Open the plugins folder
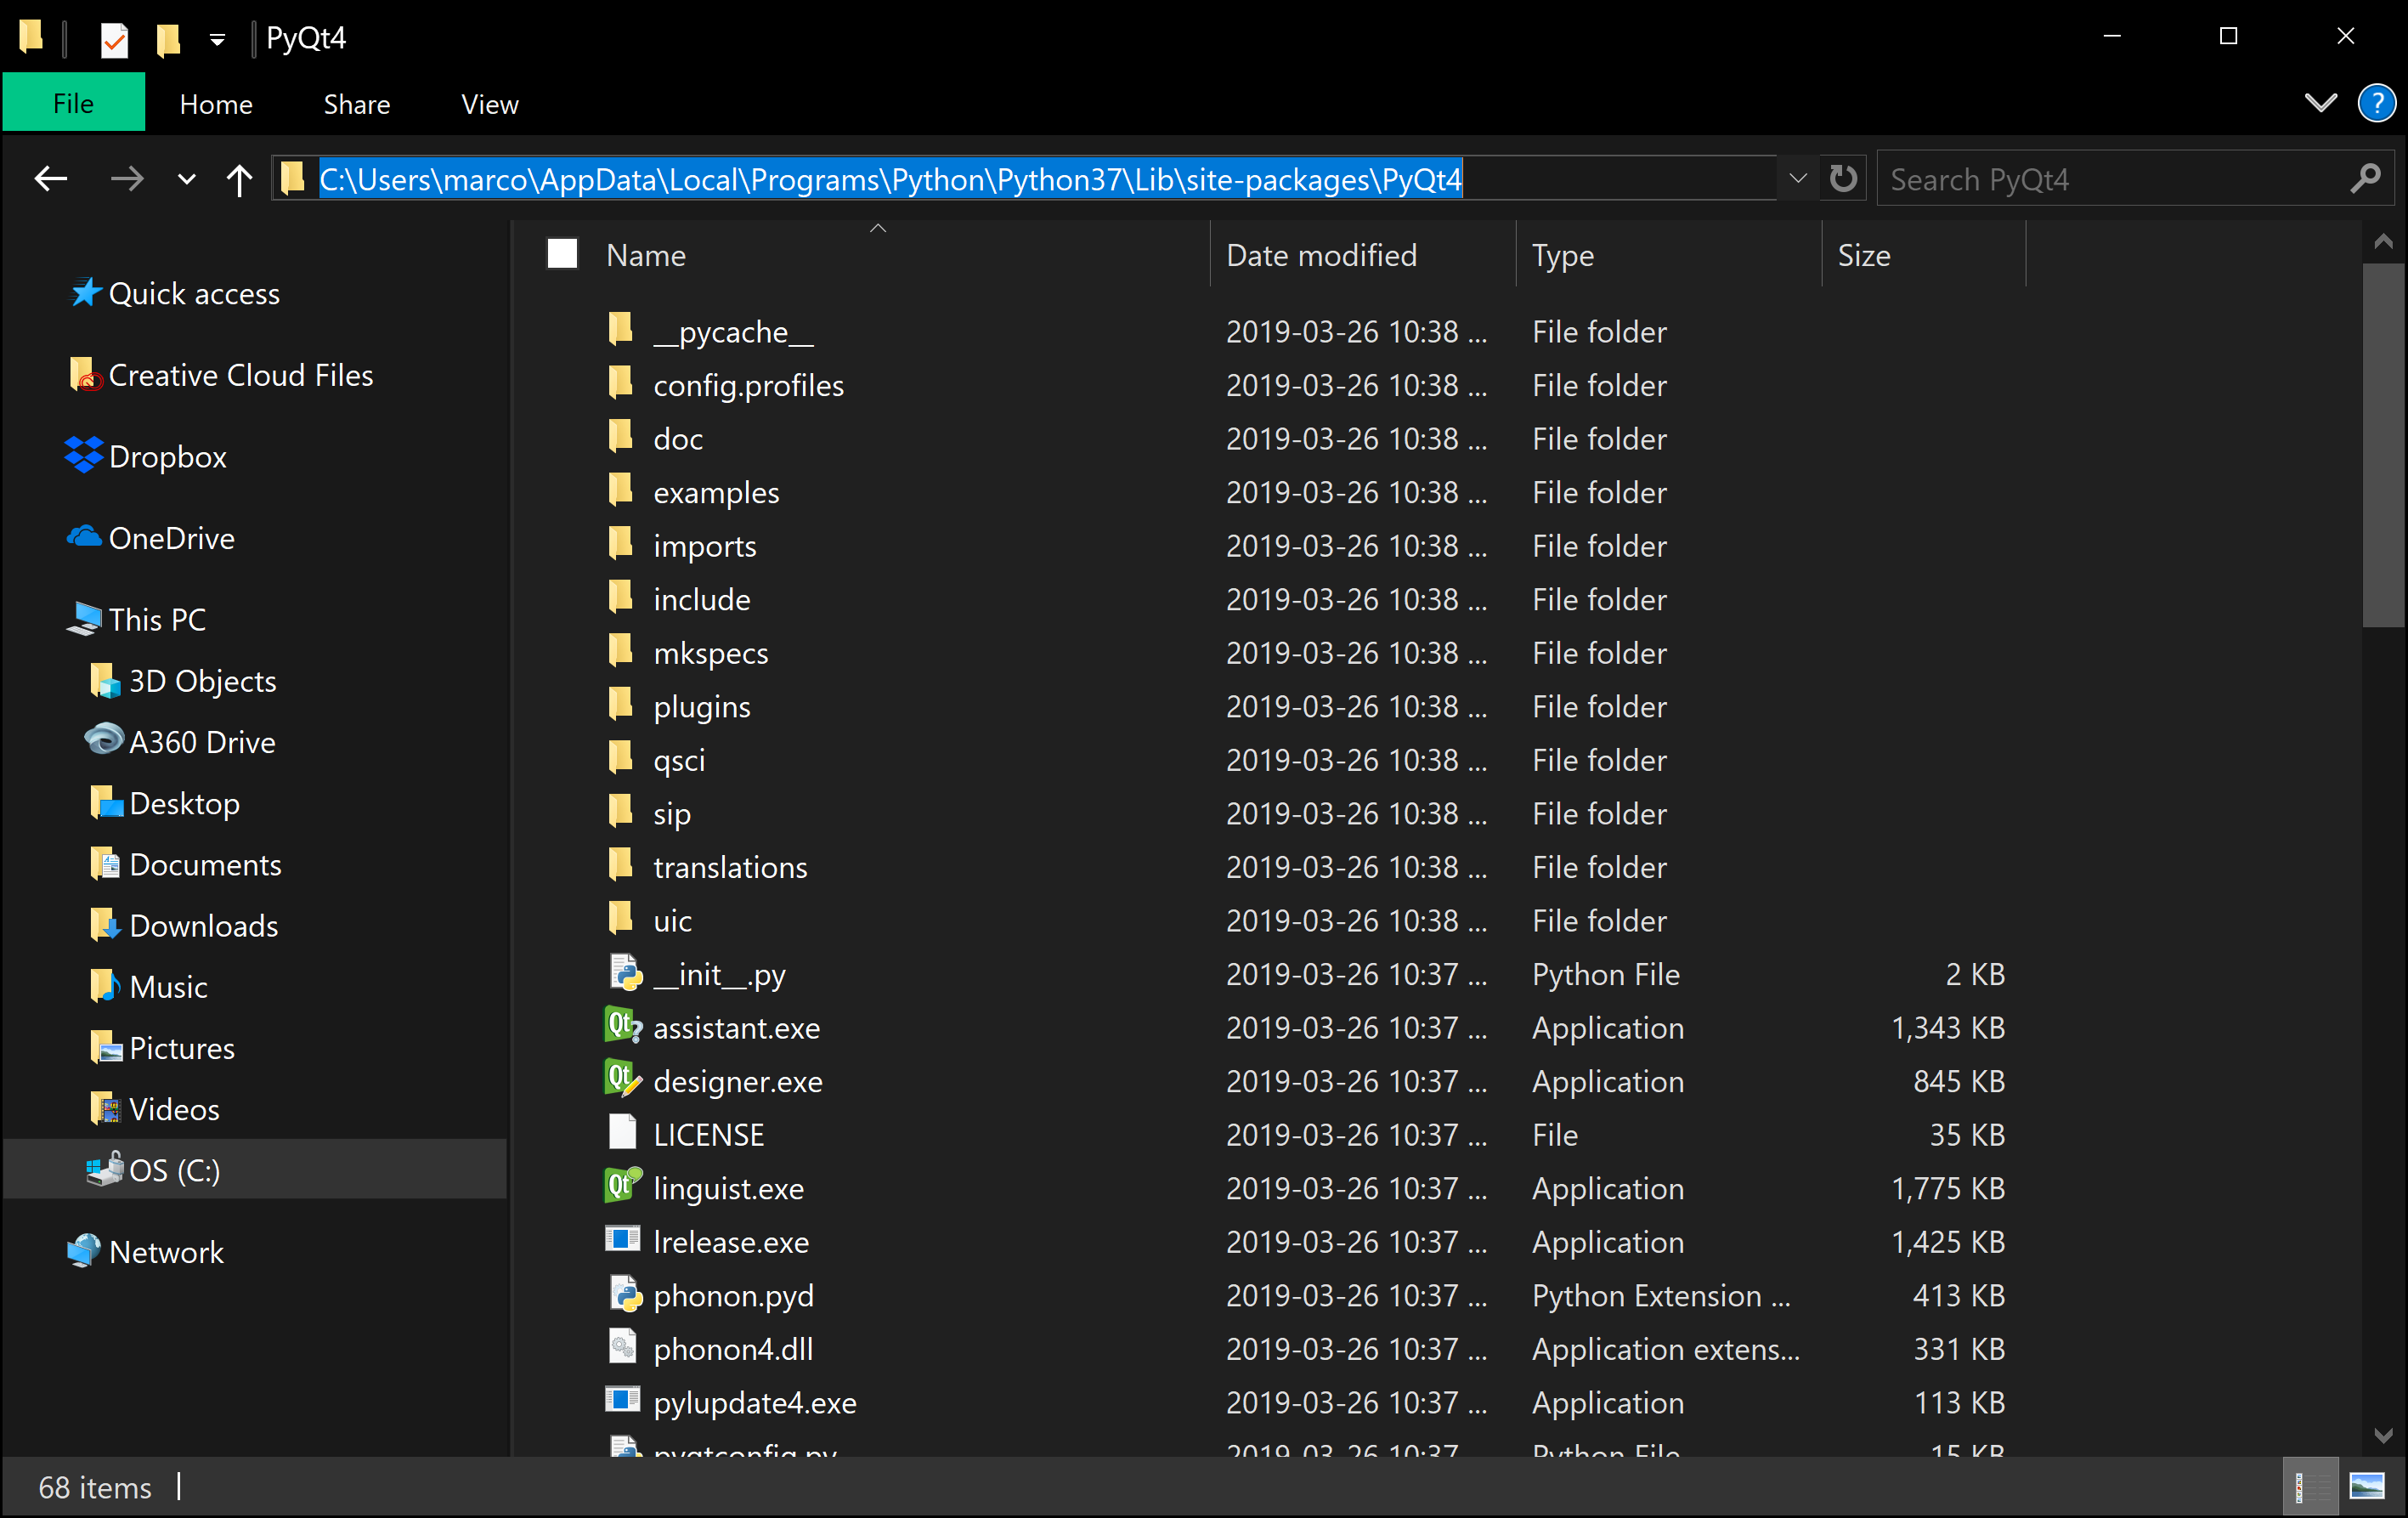Screen dimensions: 2408x1518 pyautogui.click(x=703, y=705)
